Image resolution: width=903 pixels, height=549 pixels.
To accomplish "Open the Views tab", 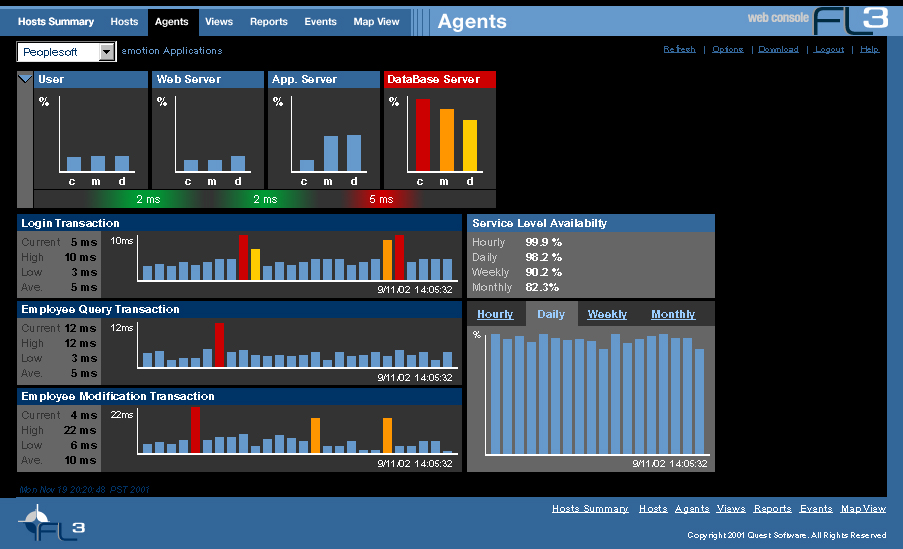I will click(x=219, y=22).
